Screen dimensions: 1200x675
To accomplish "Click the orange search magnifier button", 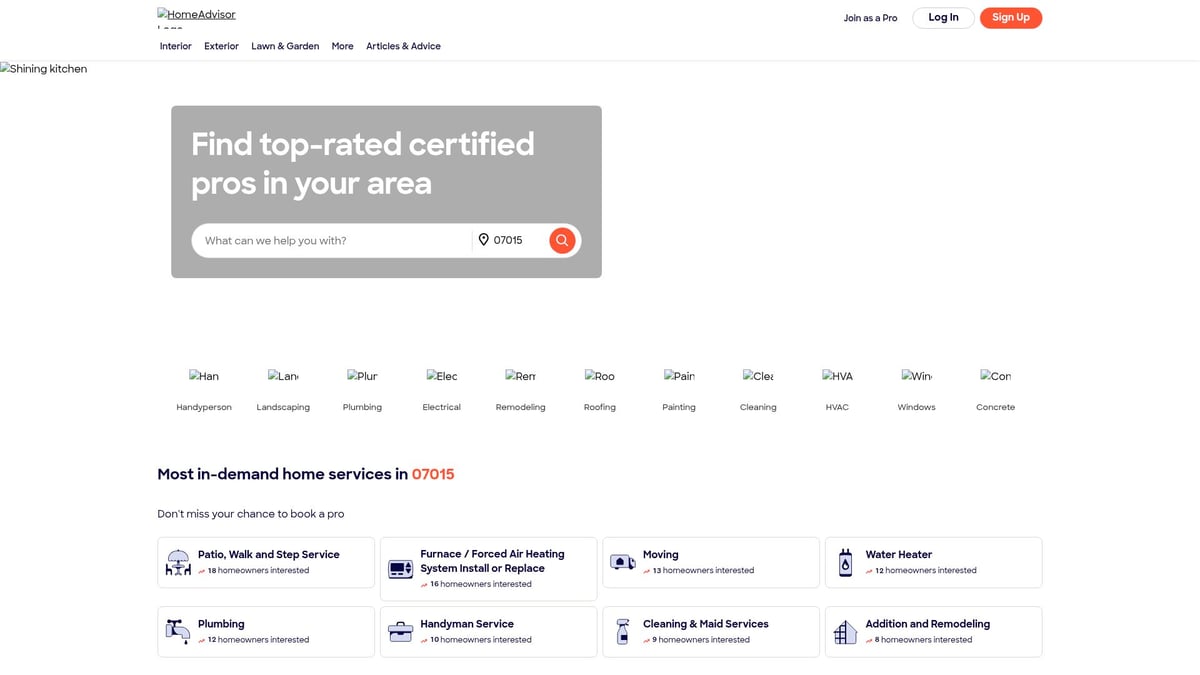I will (x=562, y=240).
